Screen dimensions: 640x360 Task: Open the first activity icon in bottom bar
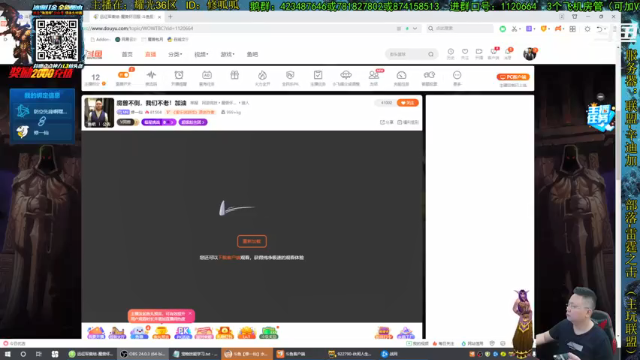click(x=96, y=333)
